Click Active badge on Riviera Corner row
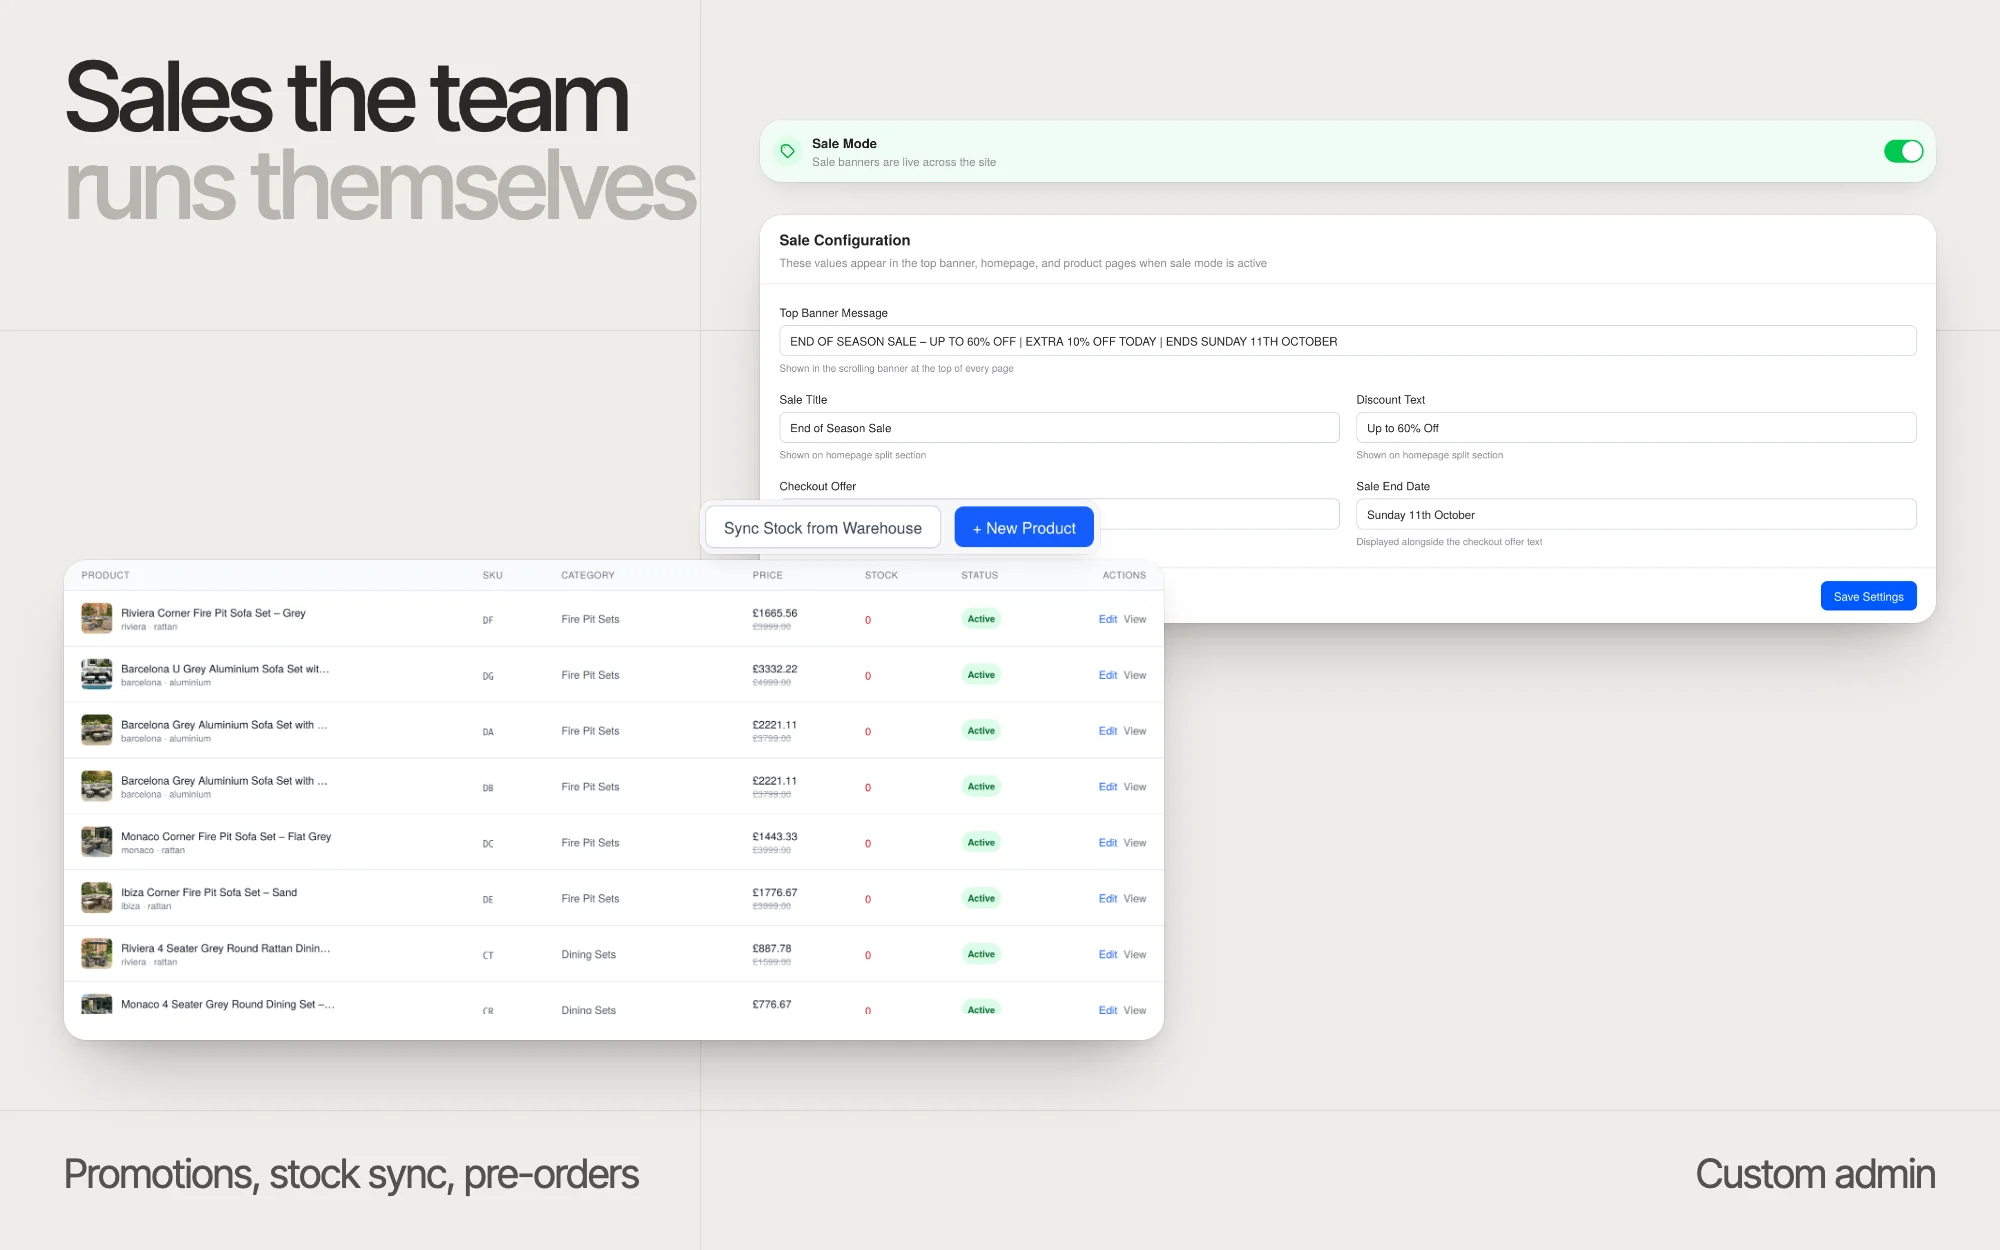The width and height of the screenshot is (2000, 1250). tap(981, 619)
